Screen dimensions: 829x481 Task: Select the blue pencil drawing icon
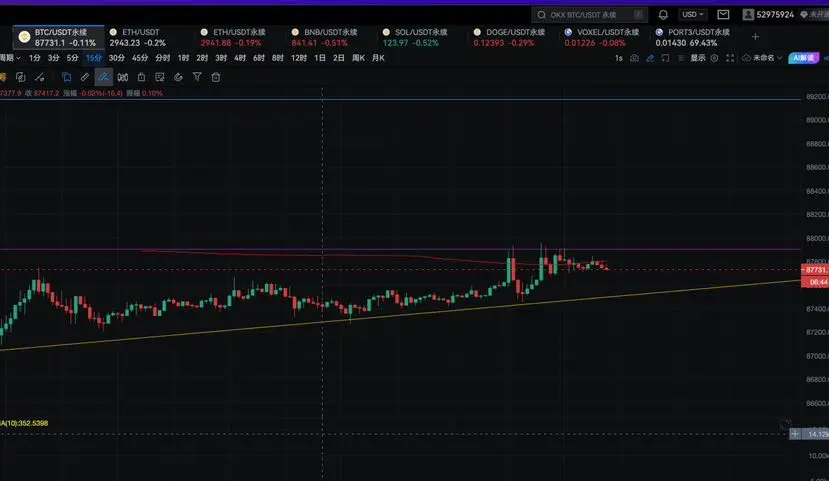coord(650,58)
